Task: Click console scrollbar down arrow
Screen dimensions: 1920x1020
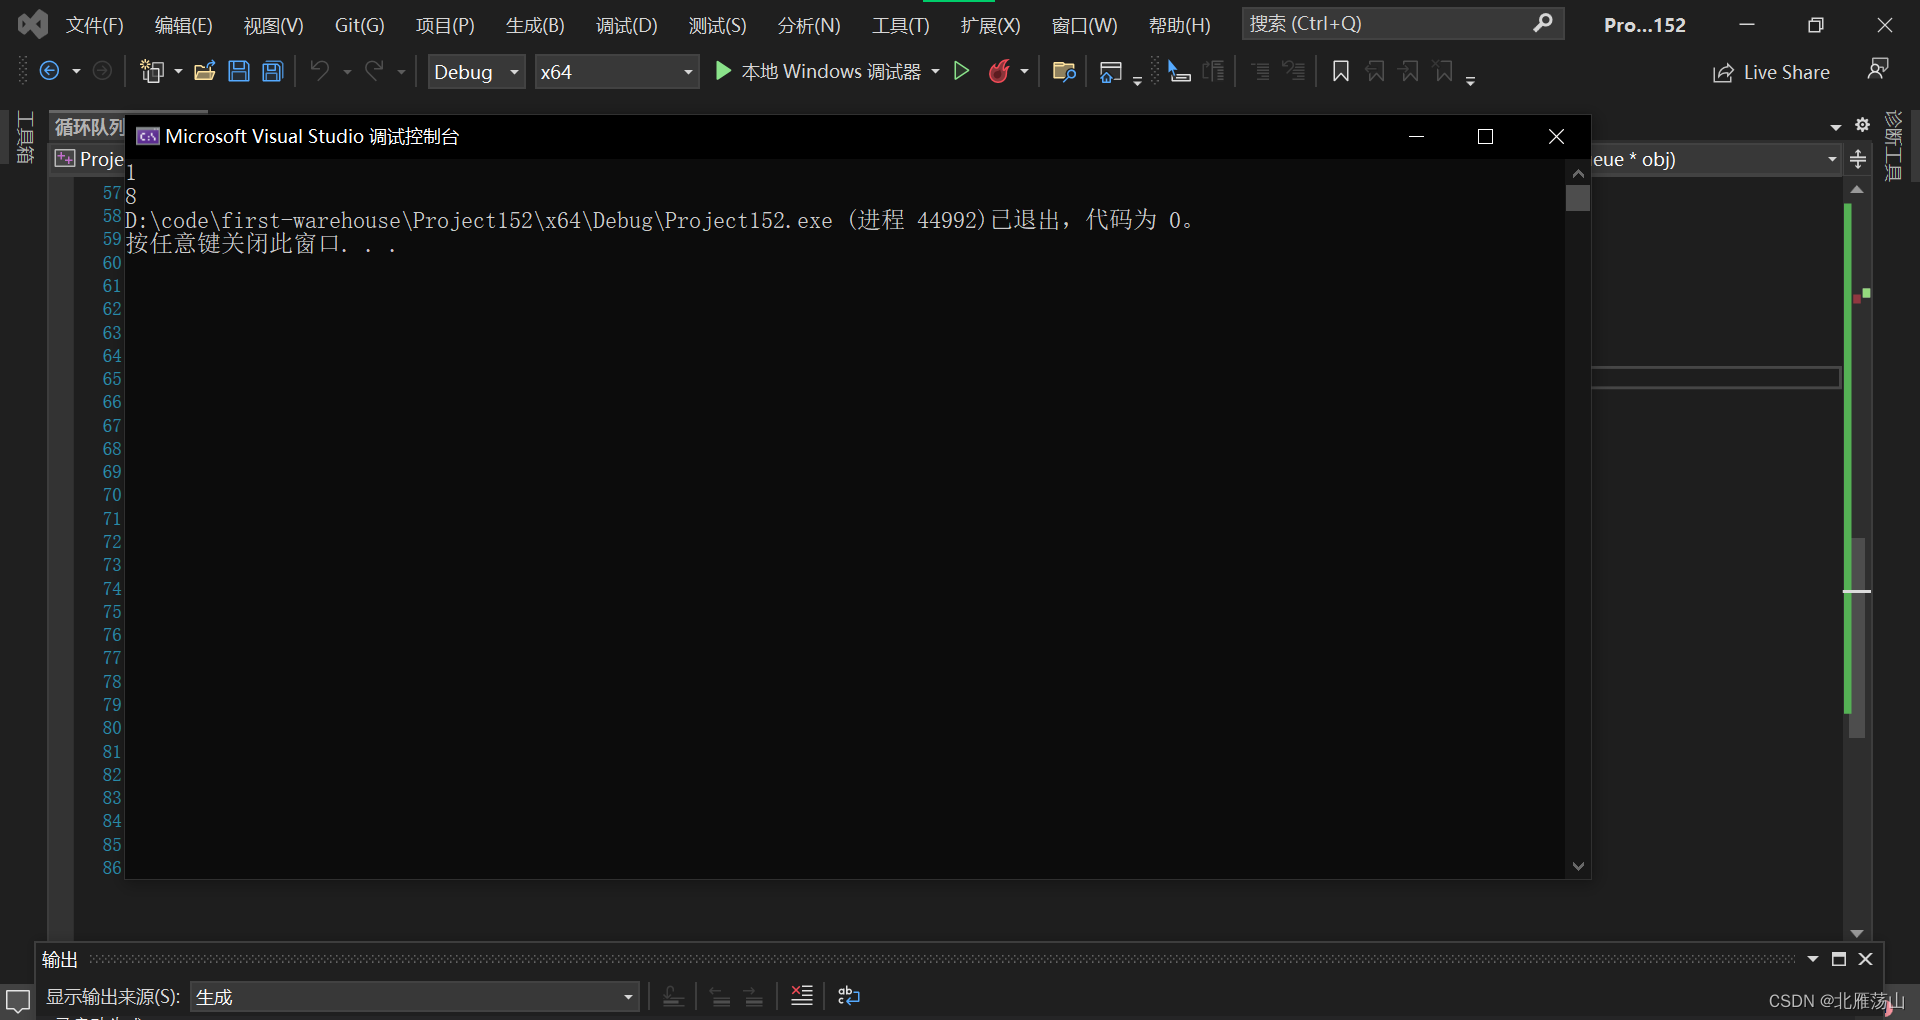Action: [1578, 866]
